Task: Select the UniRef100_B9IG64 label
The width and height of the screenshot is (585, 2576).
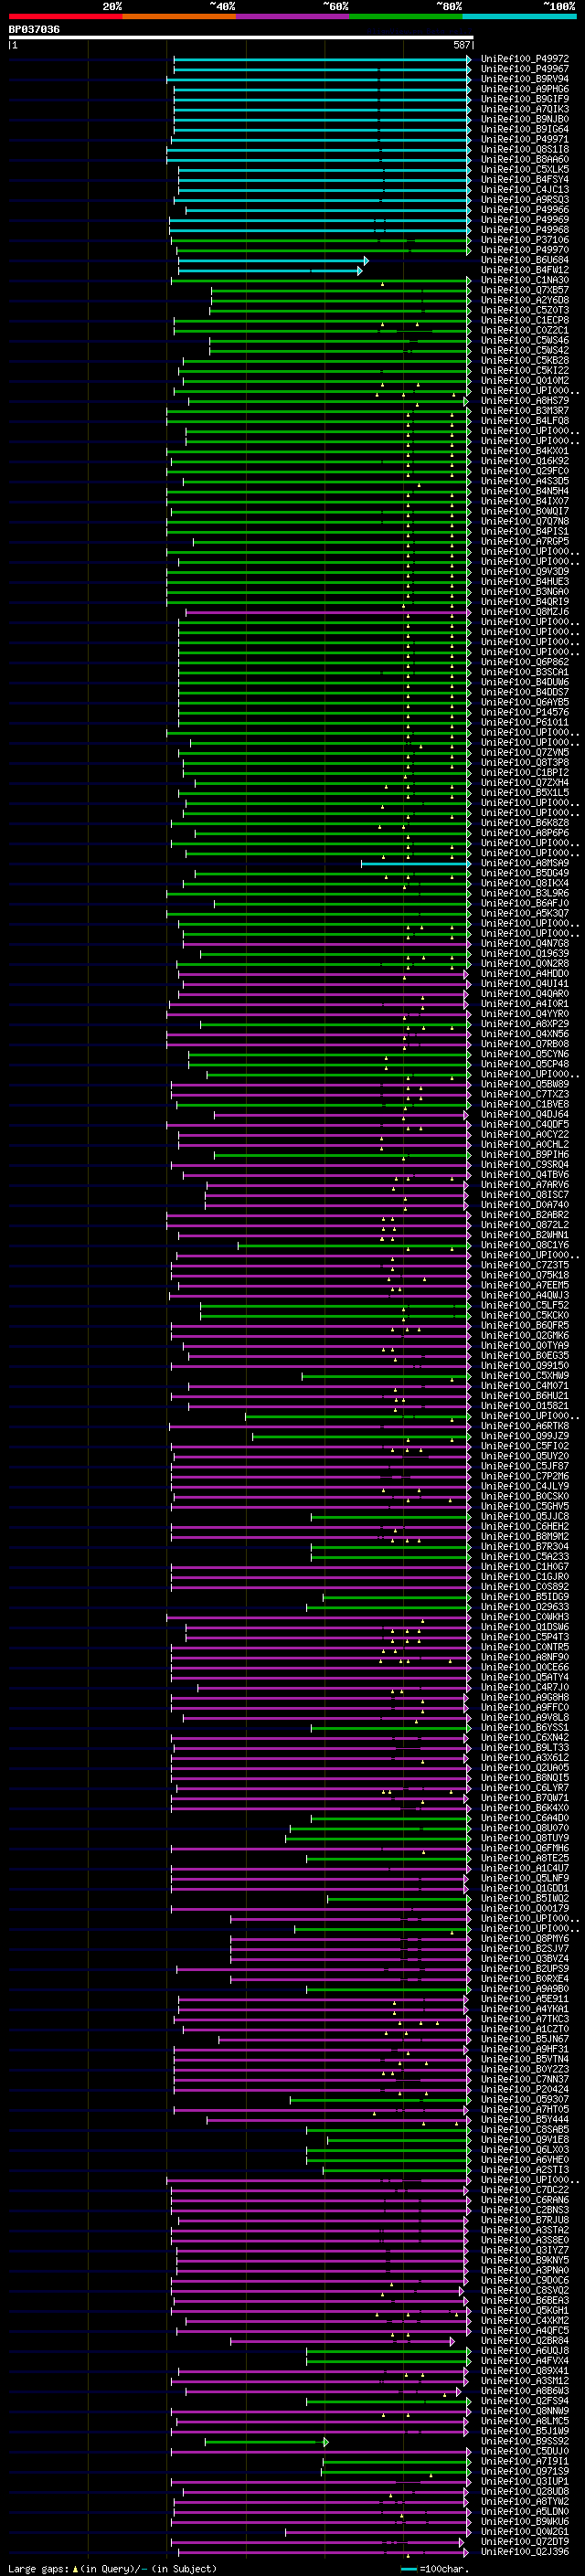Action: click(x=524, y=129)
